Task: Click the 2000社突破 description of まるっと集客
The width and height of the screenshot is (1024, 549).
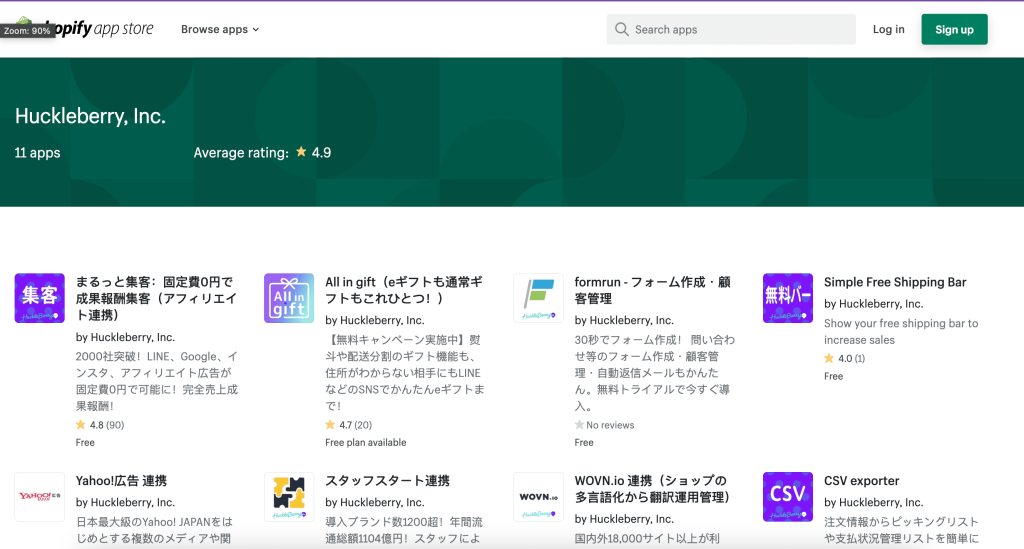Action: pos(157,381)
